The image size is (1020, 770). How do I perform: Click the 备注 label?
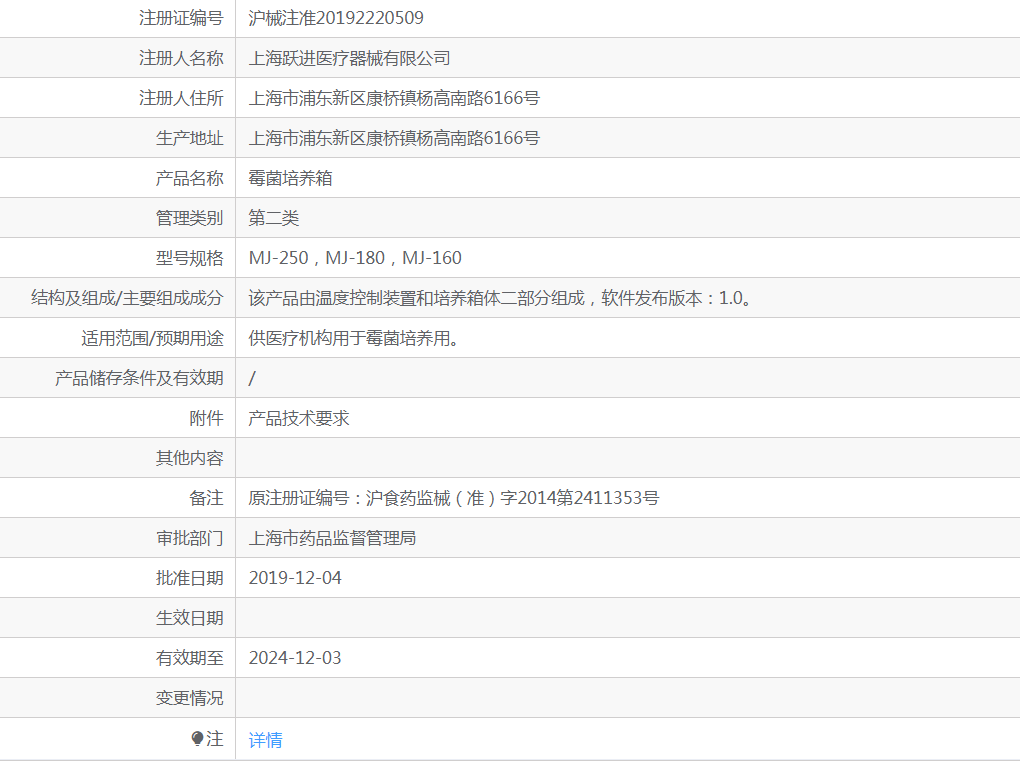point(206,499)
